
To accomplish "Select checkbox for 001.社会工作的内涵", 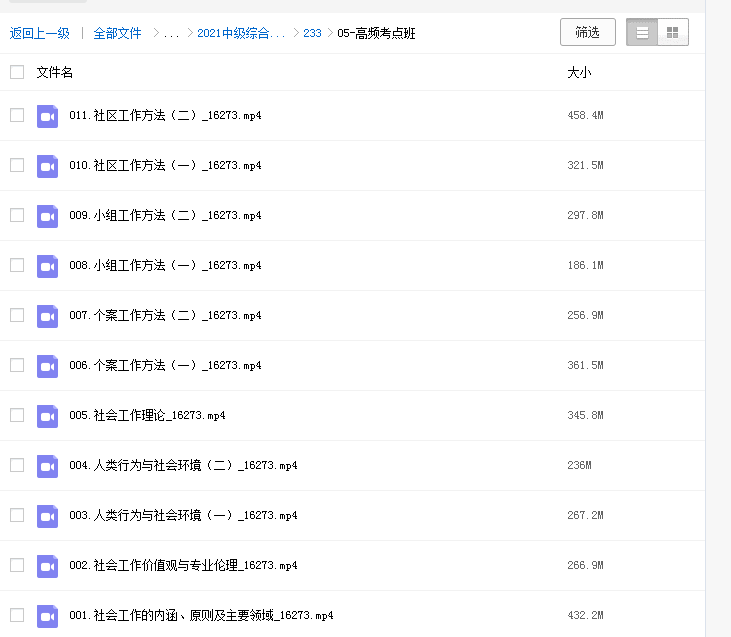I will (x=17, y=615).
